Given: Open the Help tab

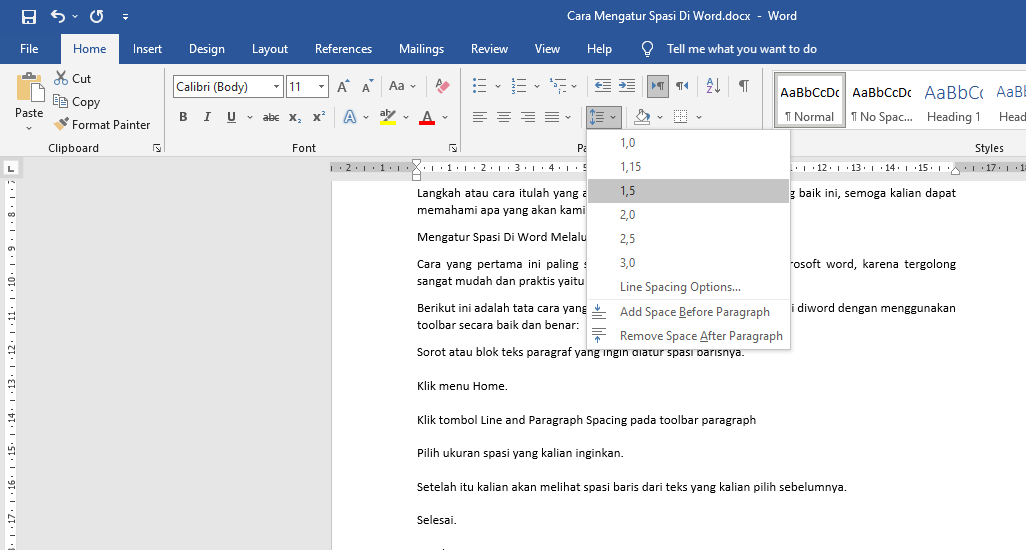Looking at the screenshot, I should [x=599, y=49].
